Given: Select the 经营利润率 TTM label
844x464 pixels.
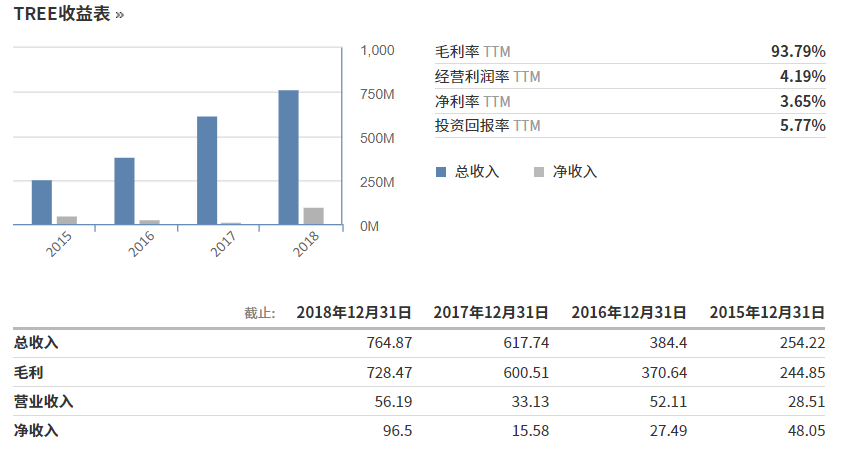Looking at the screenshot, I should tap(488, 76).
